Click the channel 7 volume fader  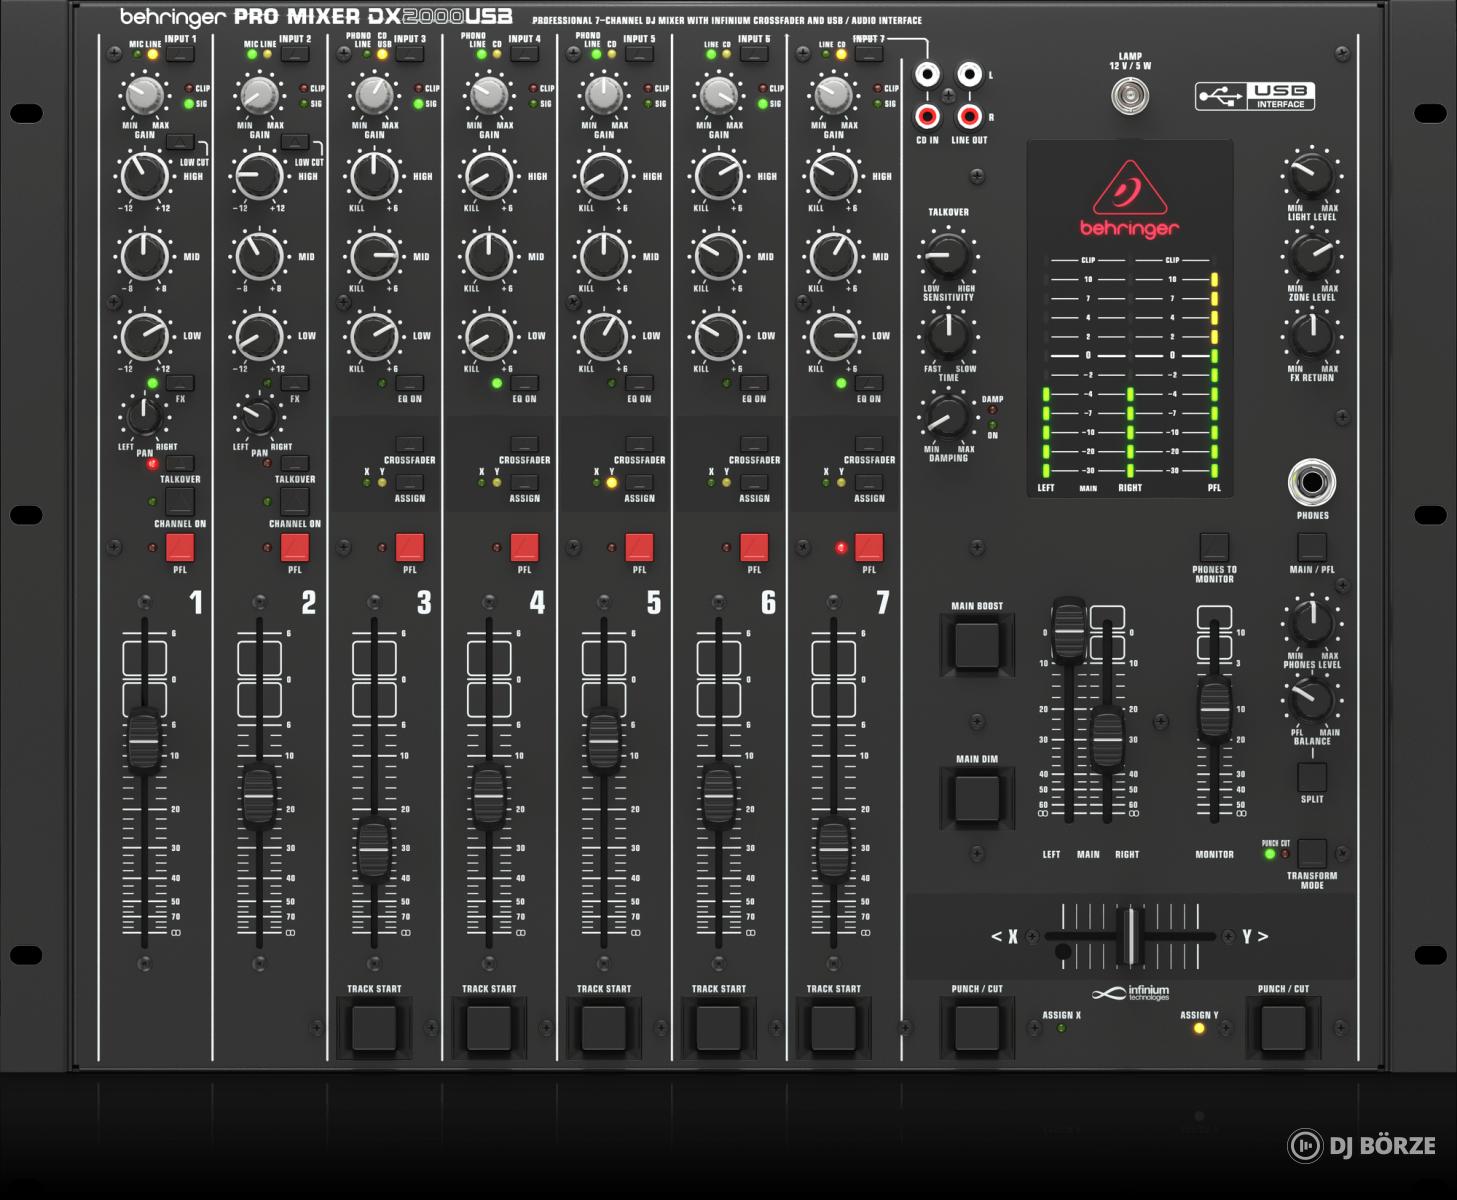(x=833, y=849)
